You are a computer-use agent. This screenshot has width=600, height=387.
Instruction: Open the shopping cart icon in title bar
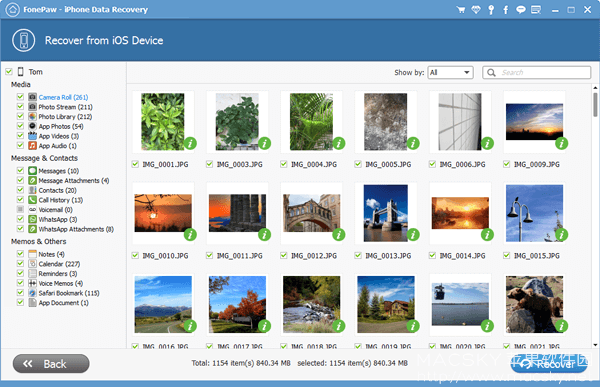(x=461, y=10)
